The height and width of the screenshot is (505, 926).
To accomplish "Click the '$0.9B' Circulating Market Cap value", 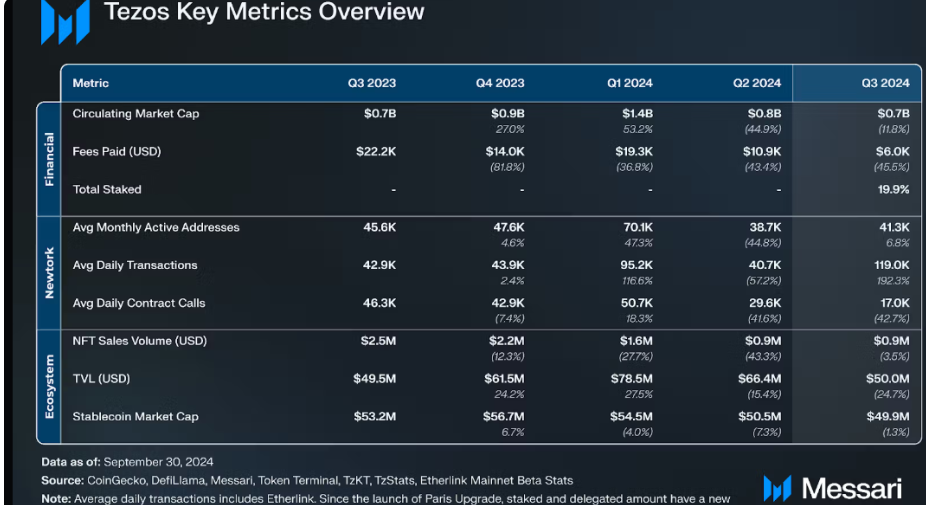I will [x=507, y=113].
